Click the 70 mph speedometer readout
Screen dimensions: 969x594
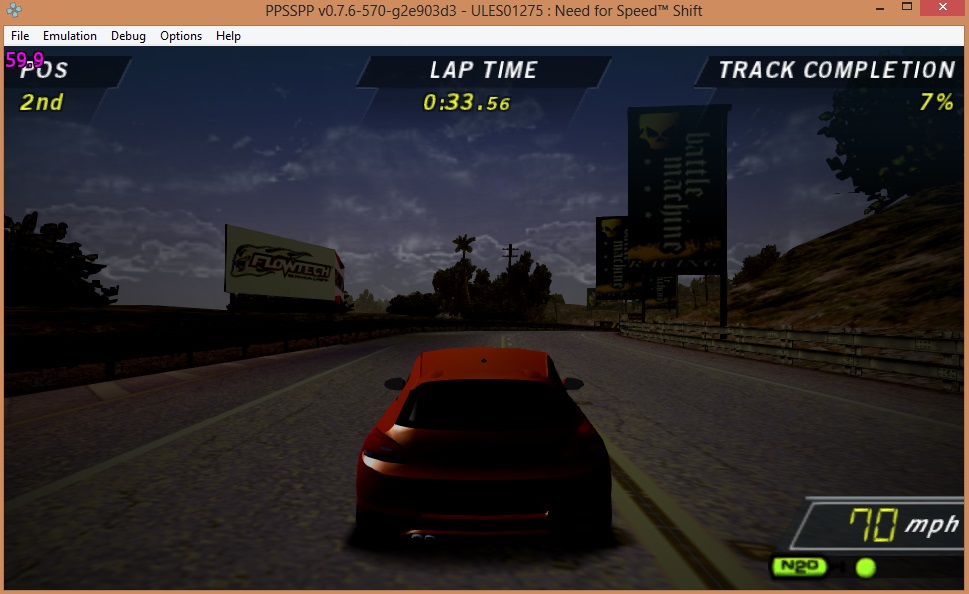point(900,524)
